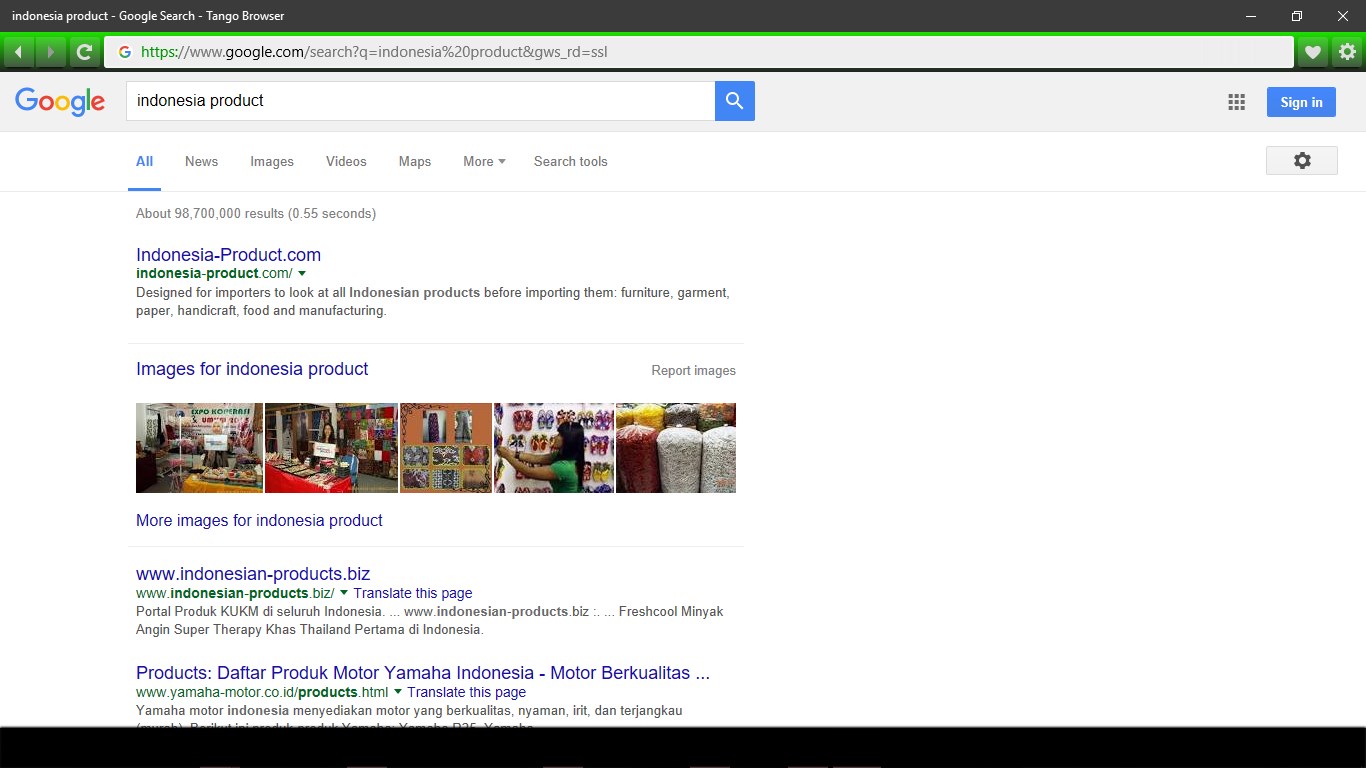Open Tango Browser settings gear in toolbar

pos(1347,52)
